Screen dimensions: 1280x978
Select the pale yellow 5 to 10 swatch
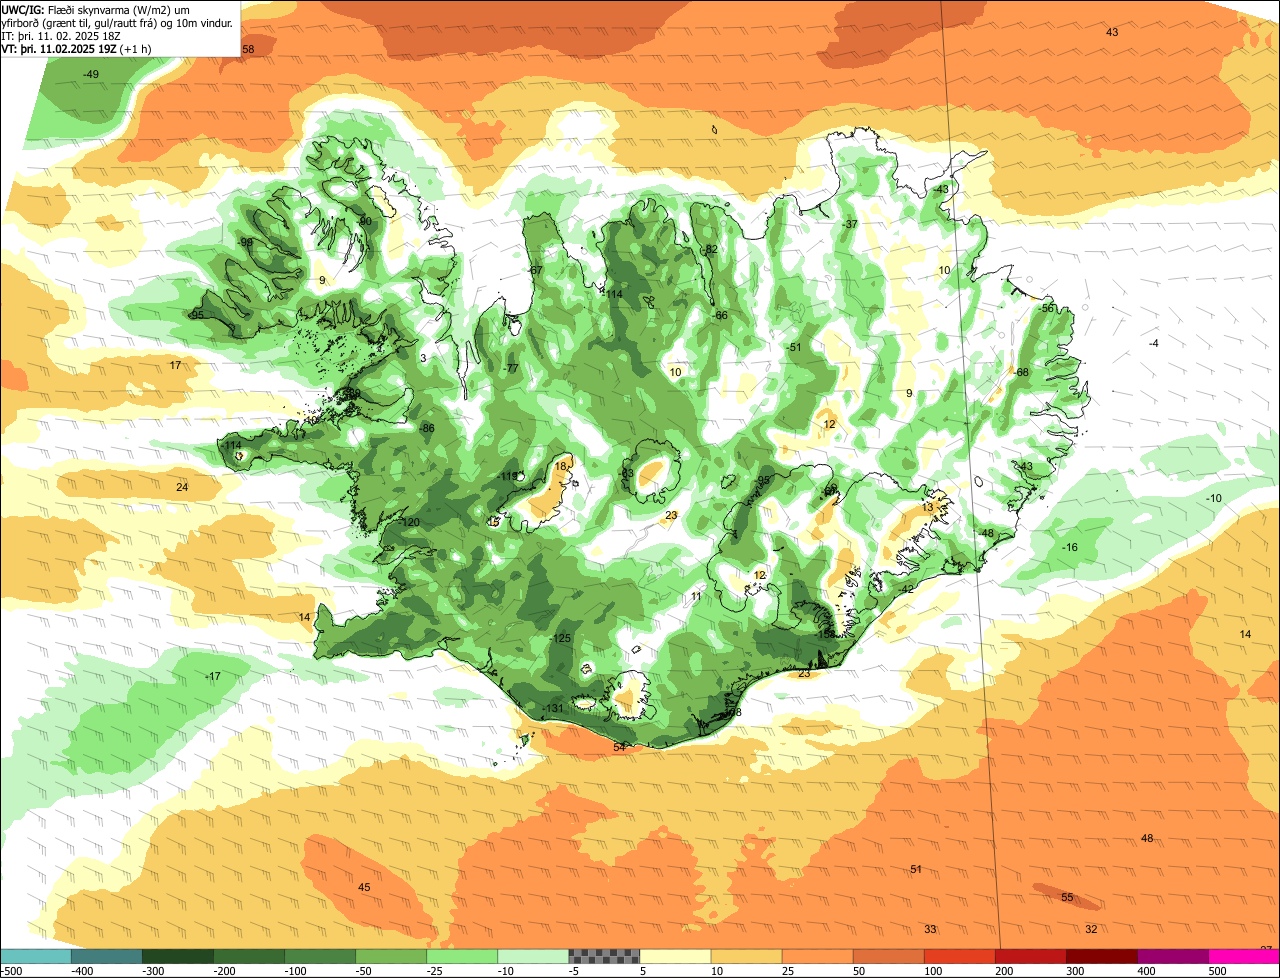(x=675, y=955)
